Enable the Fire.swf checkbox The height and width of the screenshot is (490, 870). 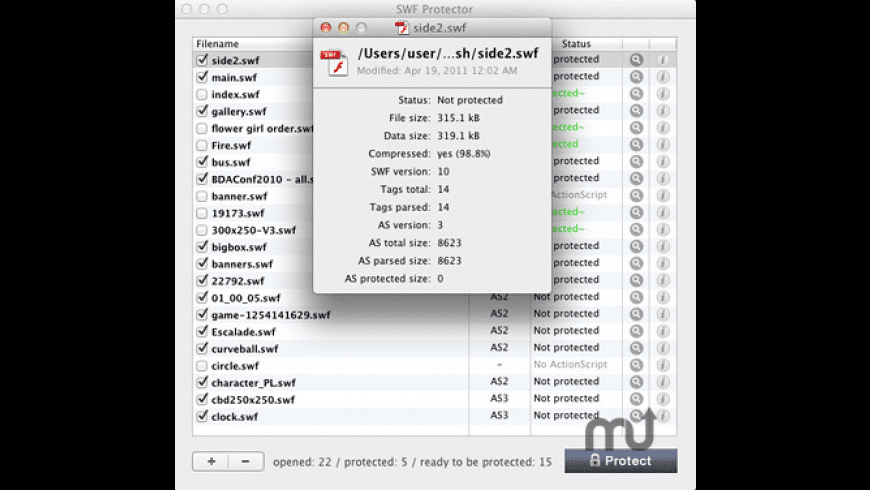pyautogui.click(x=202, y=145)
